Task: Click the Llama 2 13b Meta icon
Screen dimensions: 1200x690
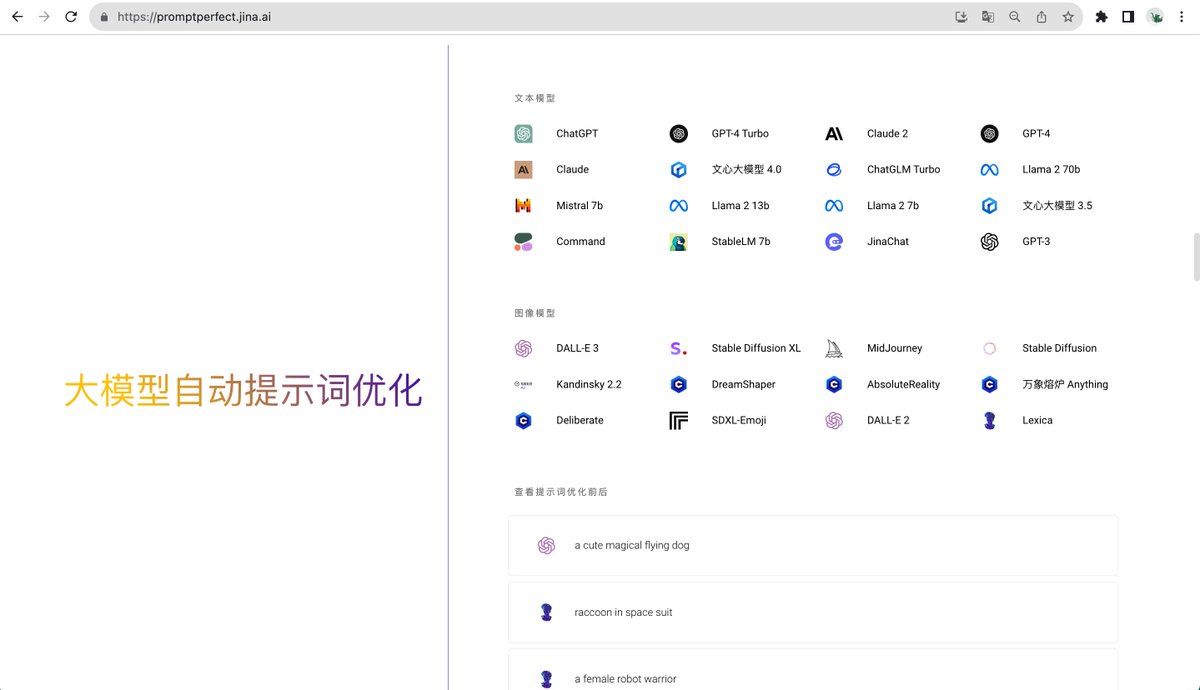Action: (679, 206)
